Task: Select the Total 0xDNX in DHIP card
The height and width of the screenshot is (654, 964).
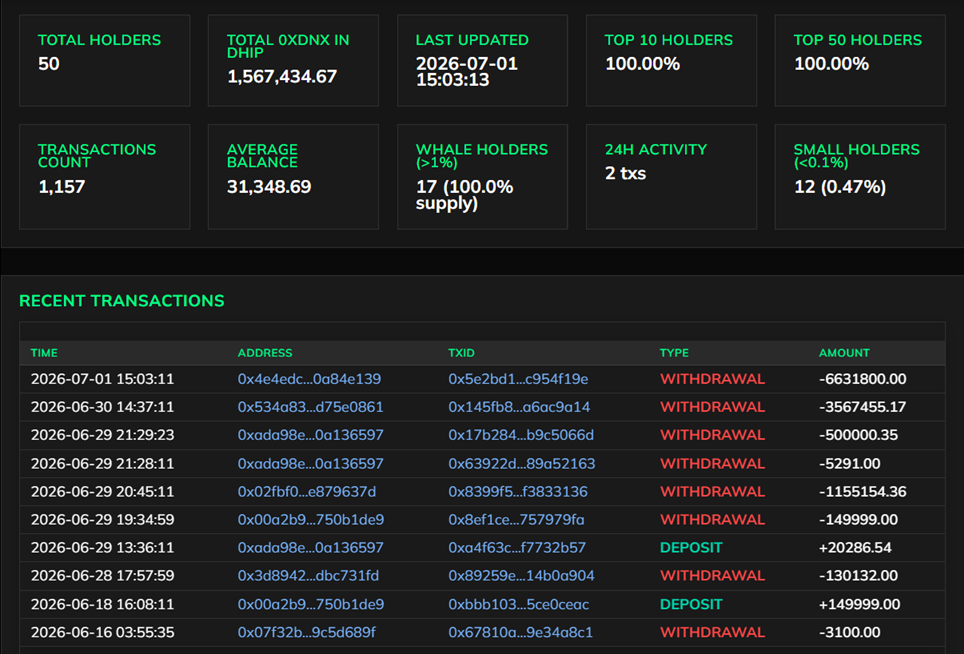Action: (x=293, y=61)
